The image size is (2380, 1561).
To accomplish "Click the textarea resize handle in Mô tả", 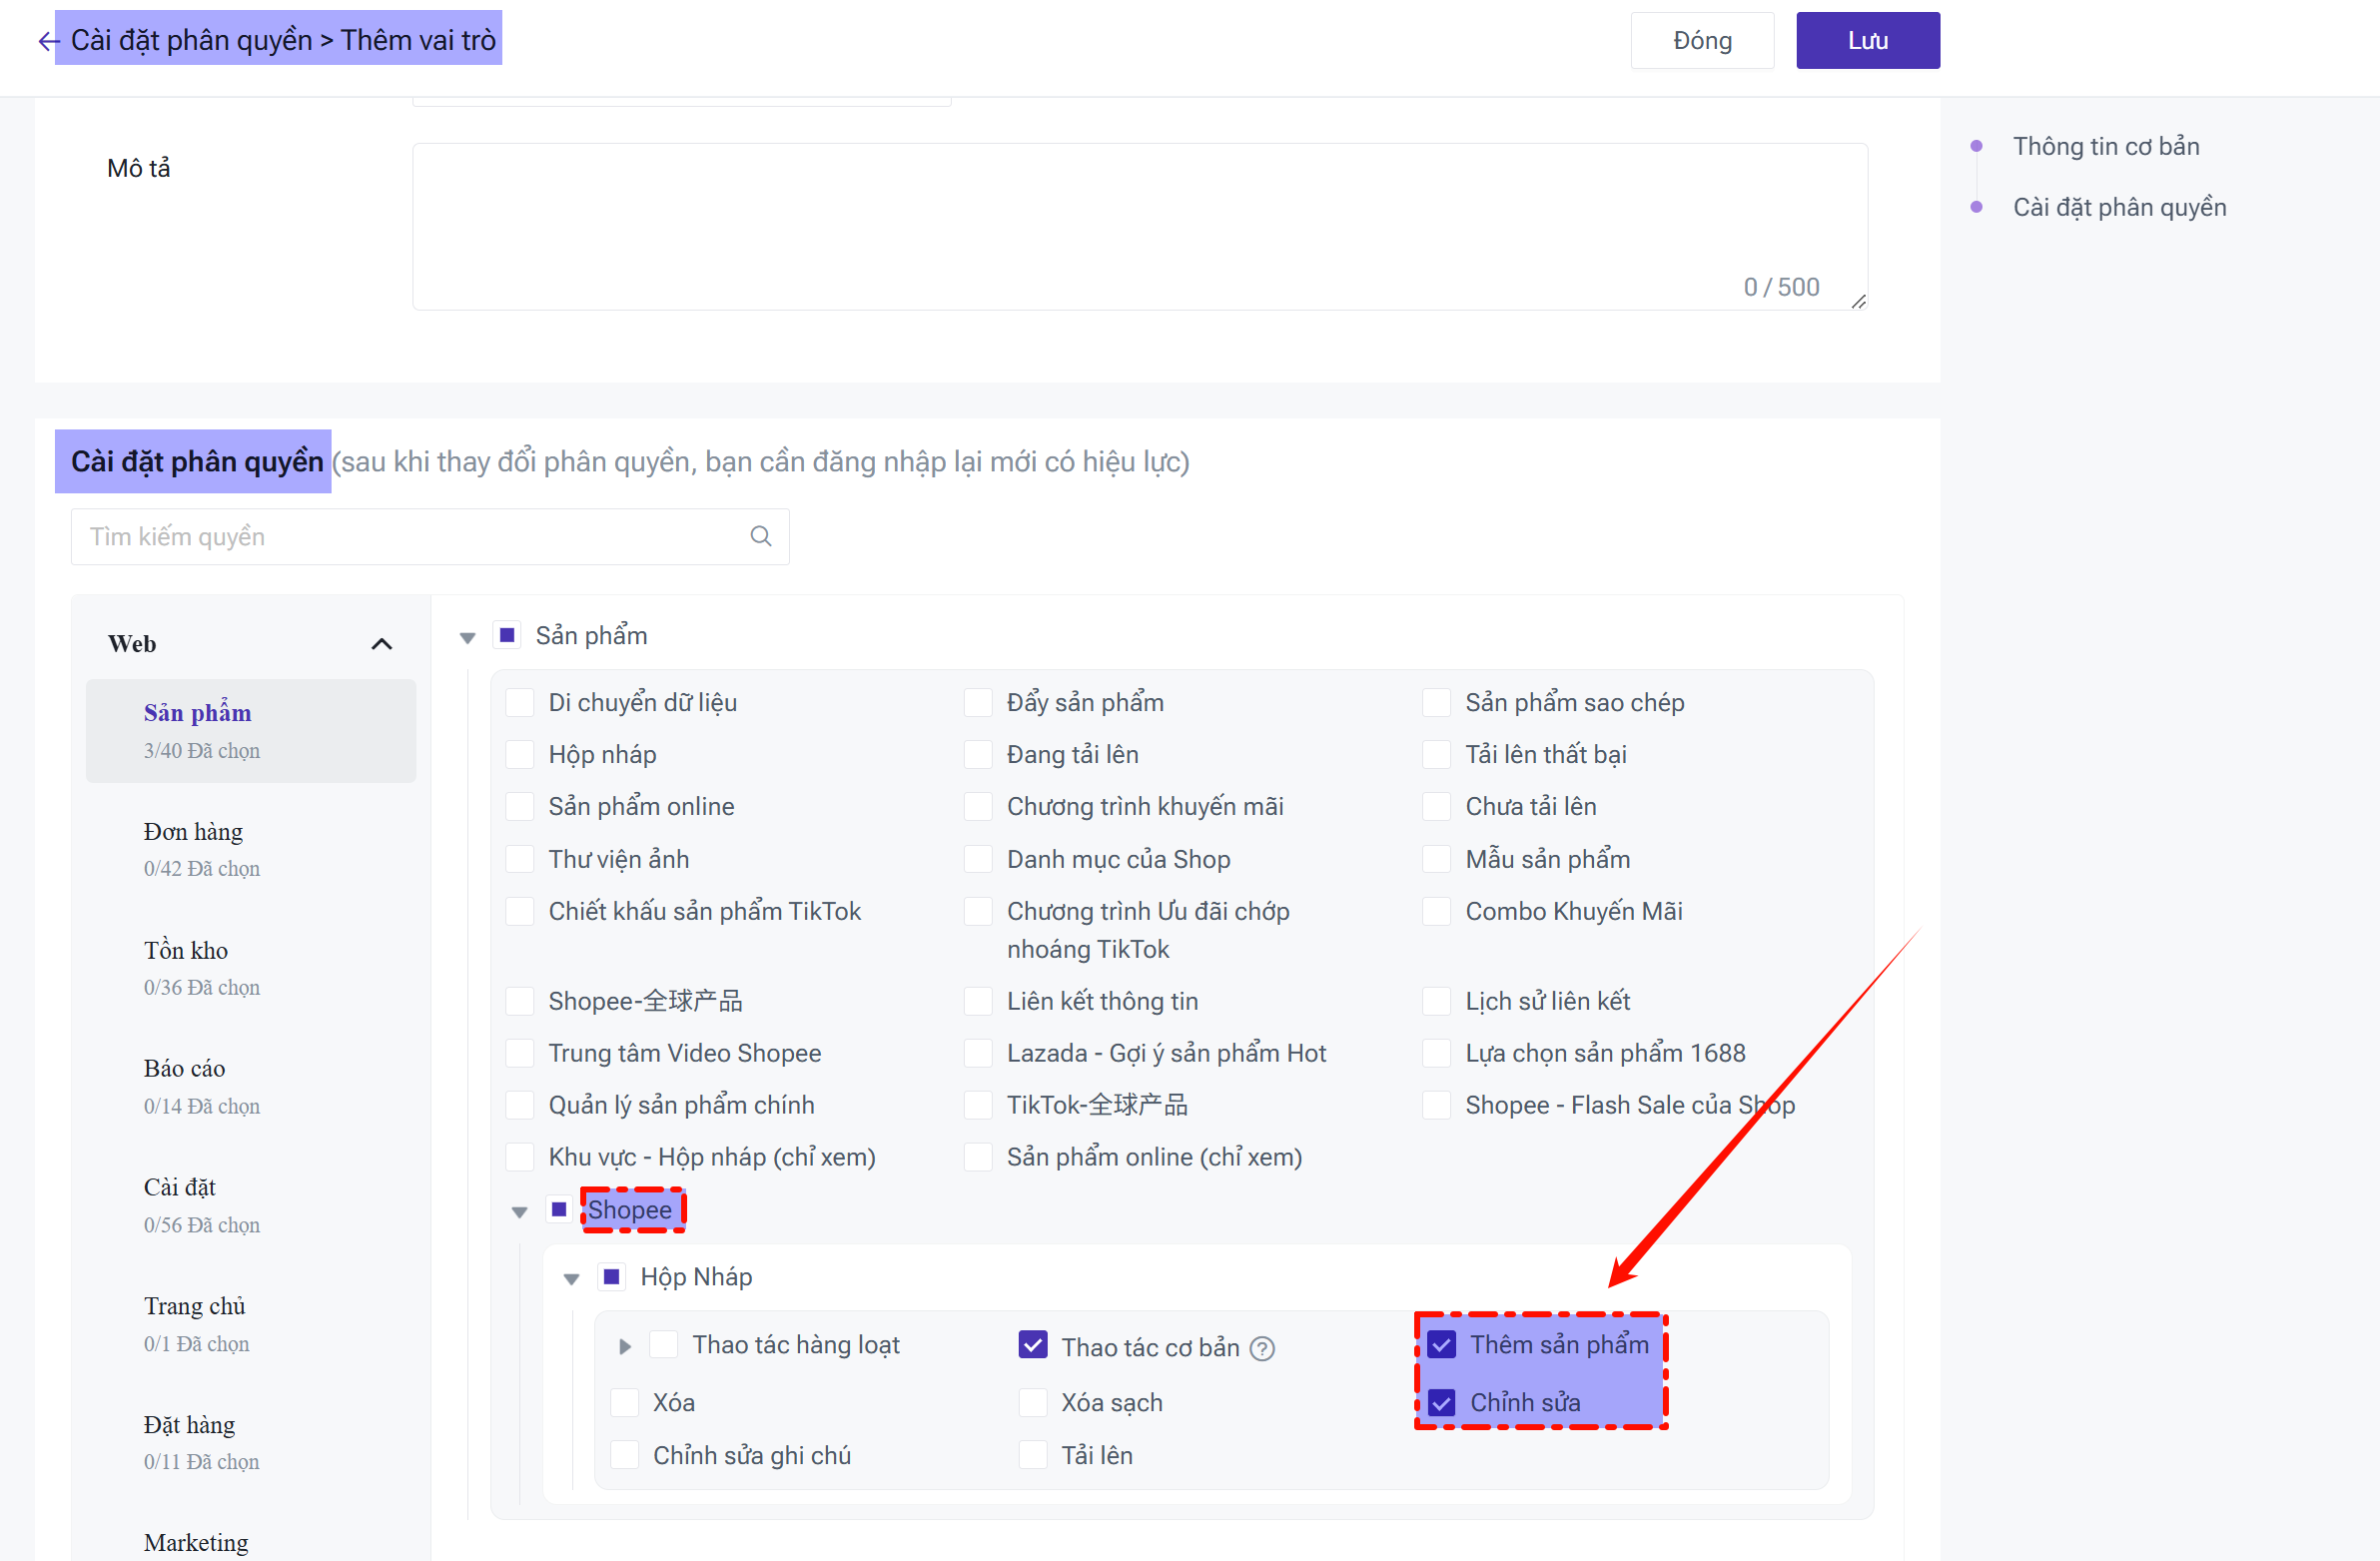I will (x=1858, y=302).
